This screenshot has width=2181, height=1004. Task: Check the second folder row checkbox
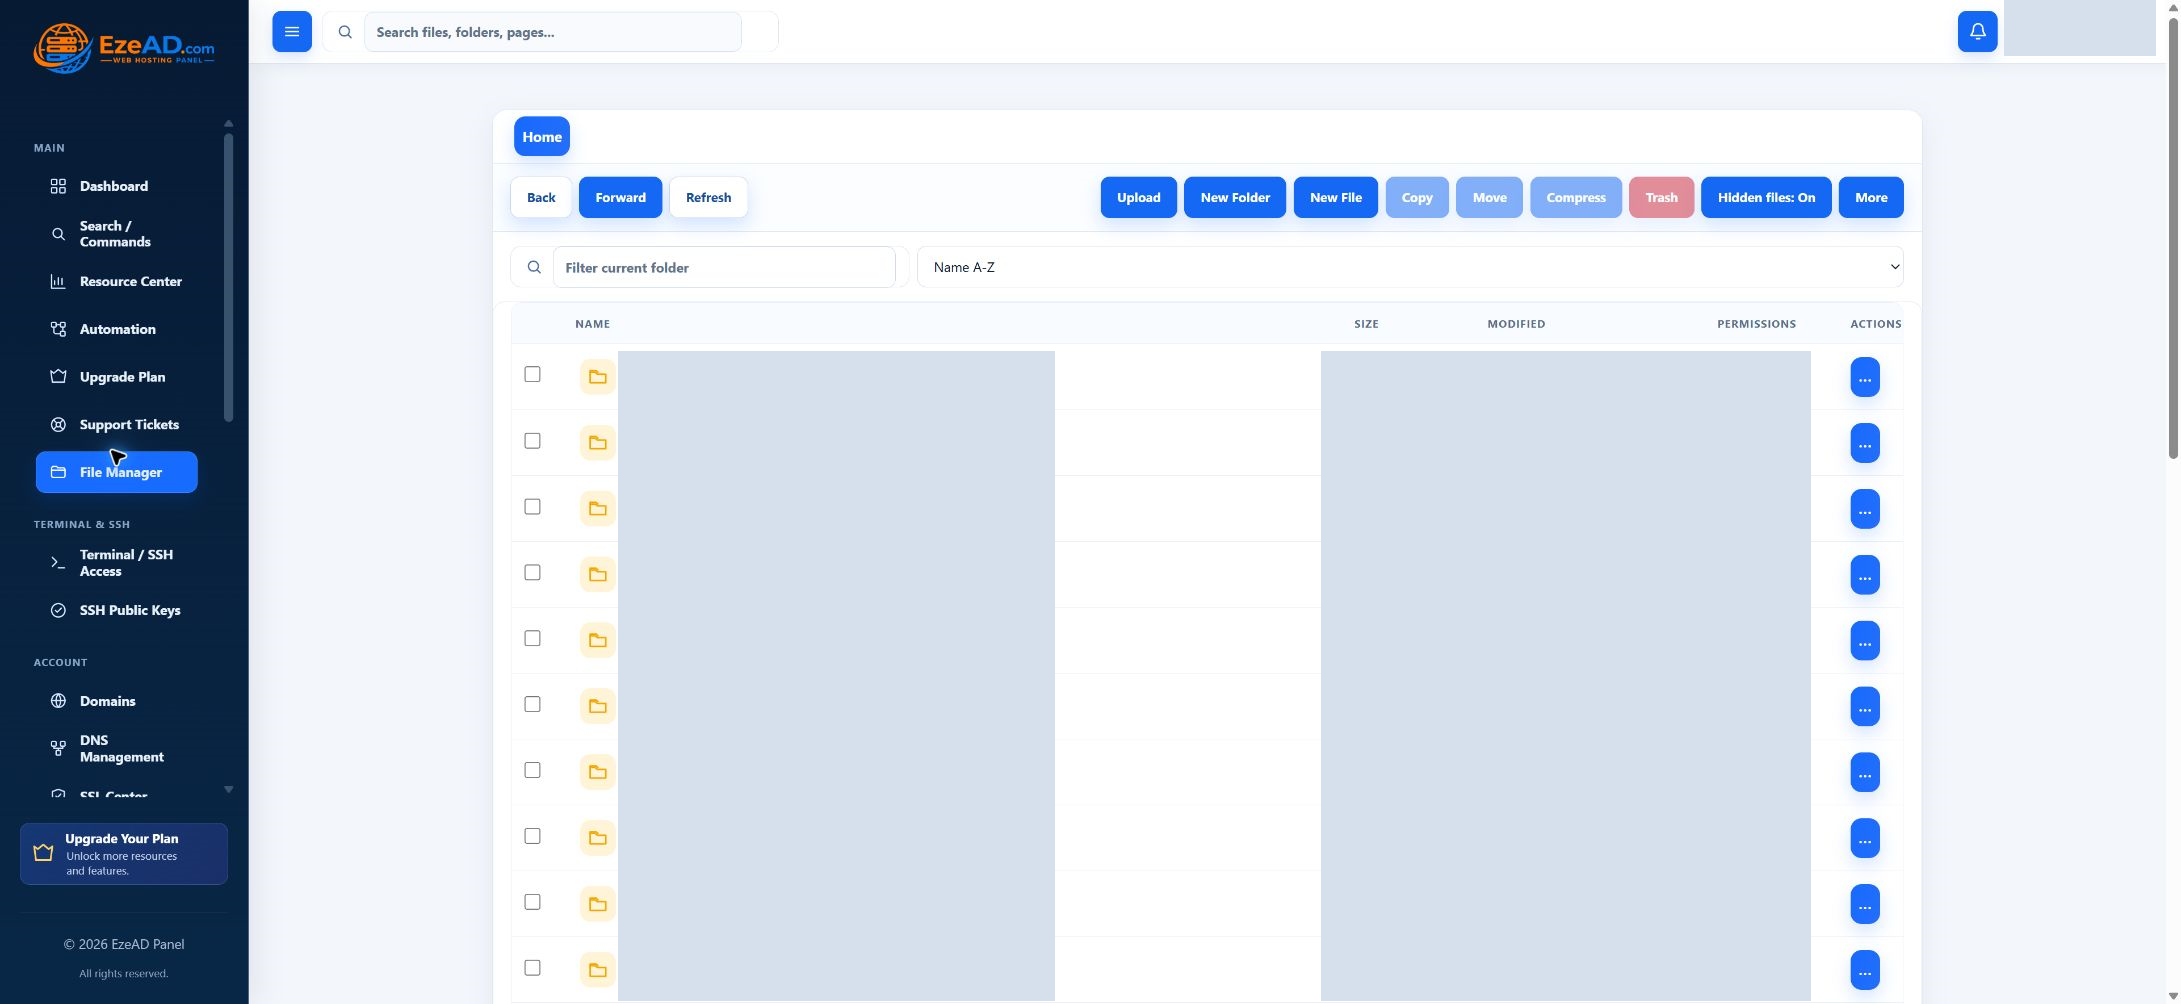(x=533, y=441)
